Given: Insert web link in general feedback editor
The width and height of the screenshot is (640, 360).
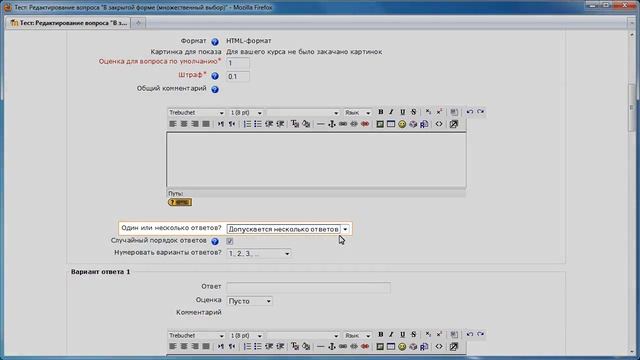Looking at the screenshot, I should click(x=342, y=124).
